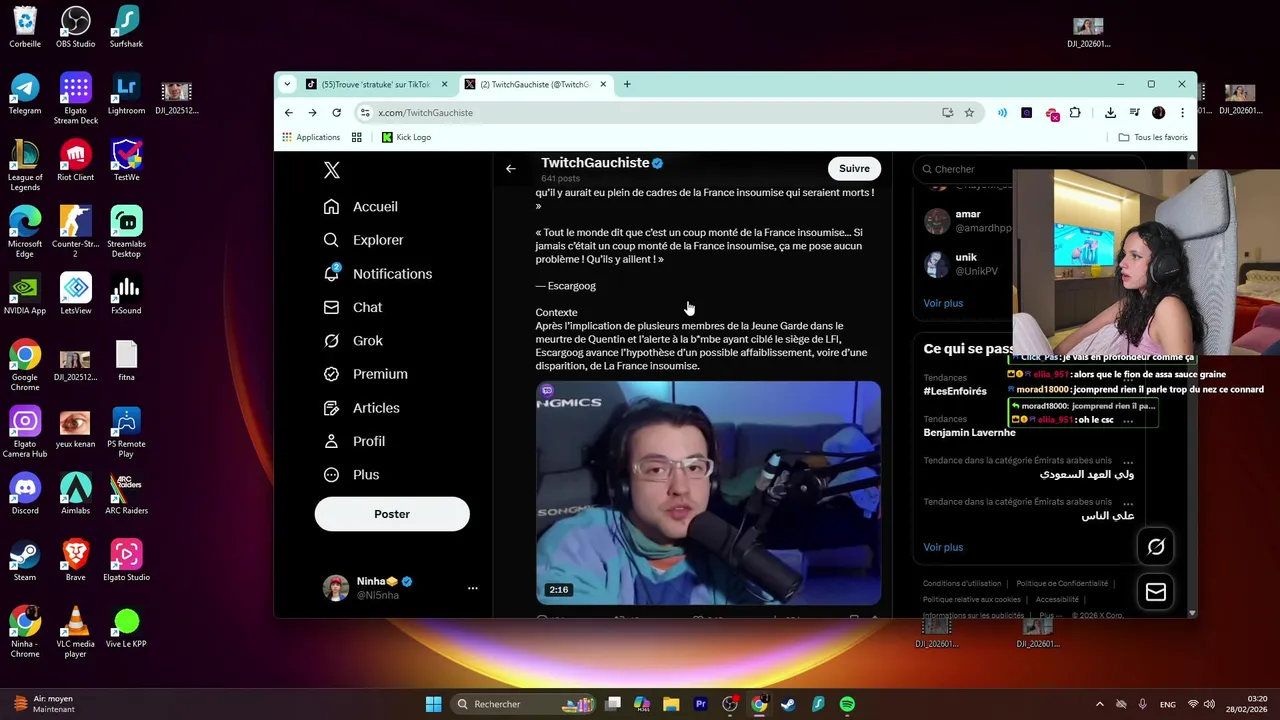Open Streamlabs Desktop icon

126,232
